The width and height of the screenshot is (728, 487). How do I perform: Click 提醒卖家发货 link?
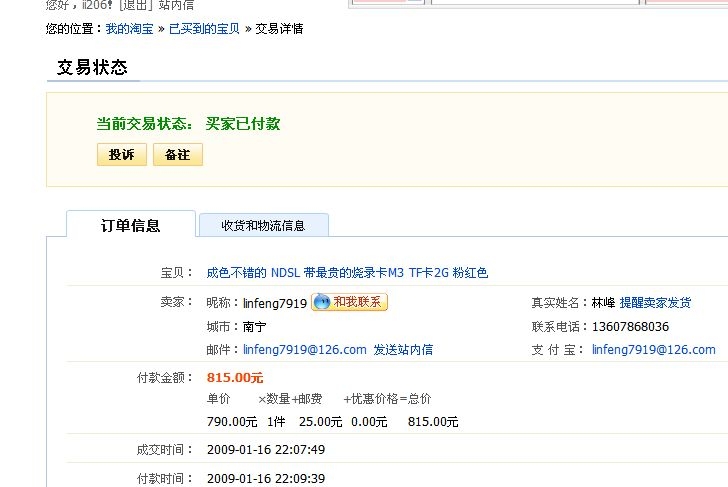(x=655, y=303)
